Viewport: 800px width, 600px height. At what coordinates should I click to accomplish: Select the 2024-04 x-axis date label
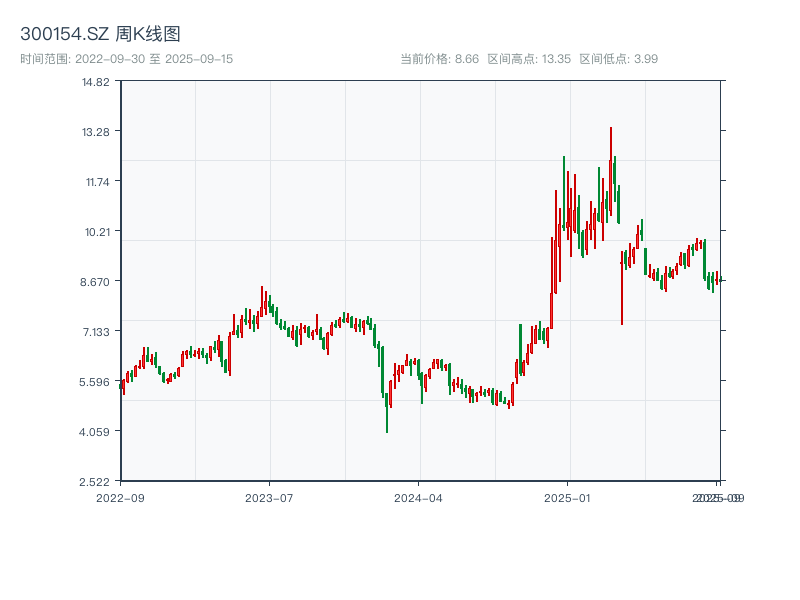click(x=419, y=497)
